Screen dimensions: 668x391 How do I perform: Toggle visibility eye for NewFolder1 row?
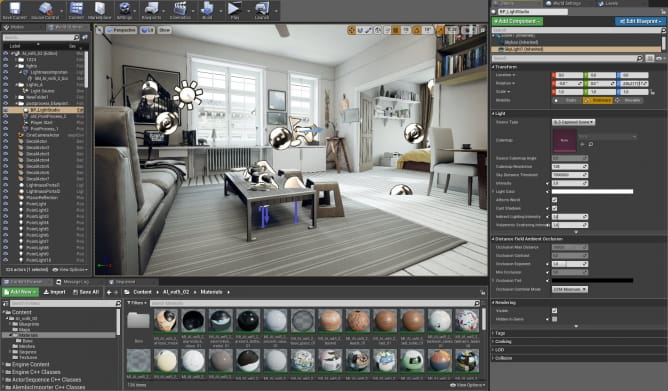6,97
